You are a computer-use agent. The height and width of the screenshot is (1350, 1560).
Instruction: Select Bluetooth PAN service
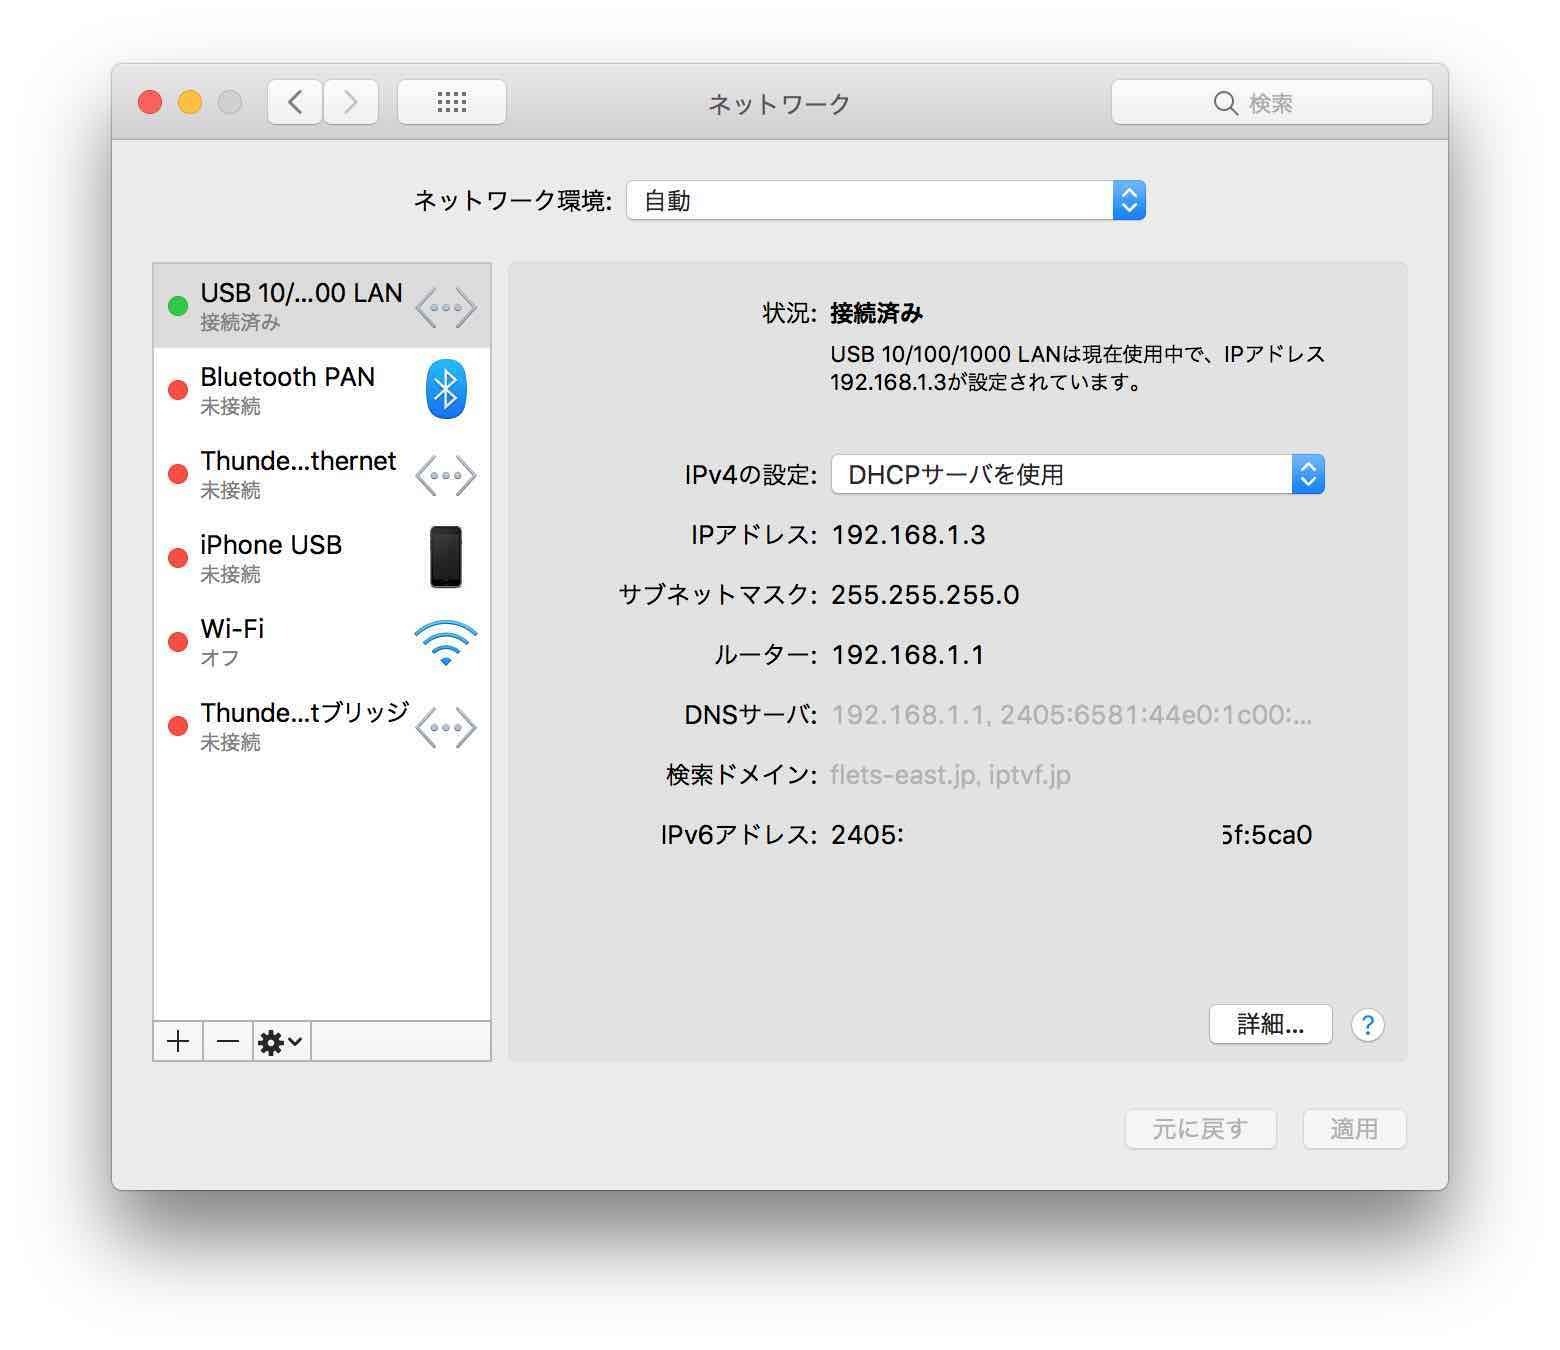click(x=322, y=390)
